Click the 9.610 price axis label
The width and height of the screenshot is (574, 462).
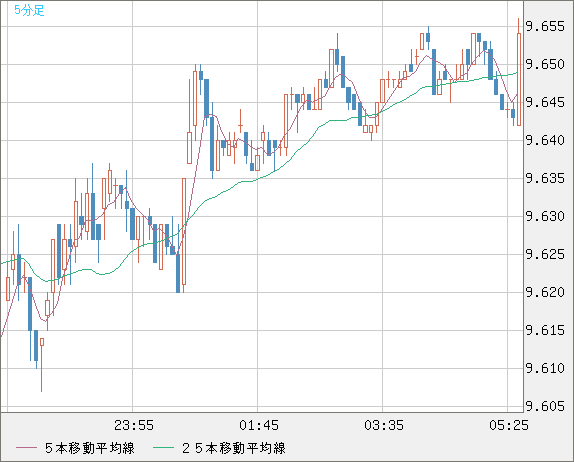point(545,368)
